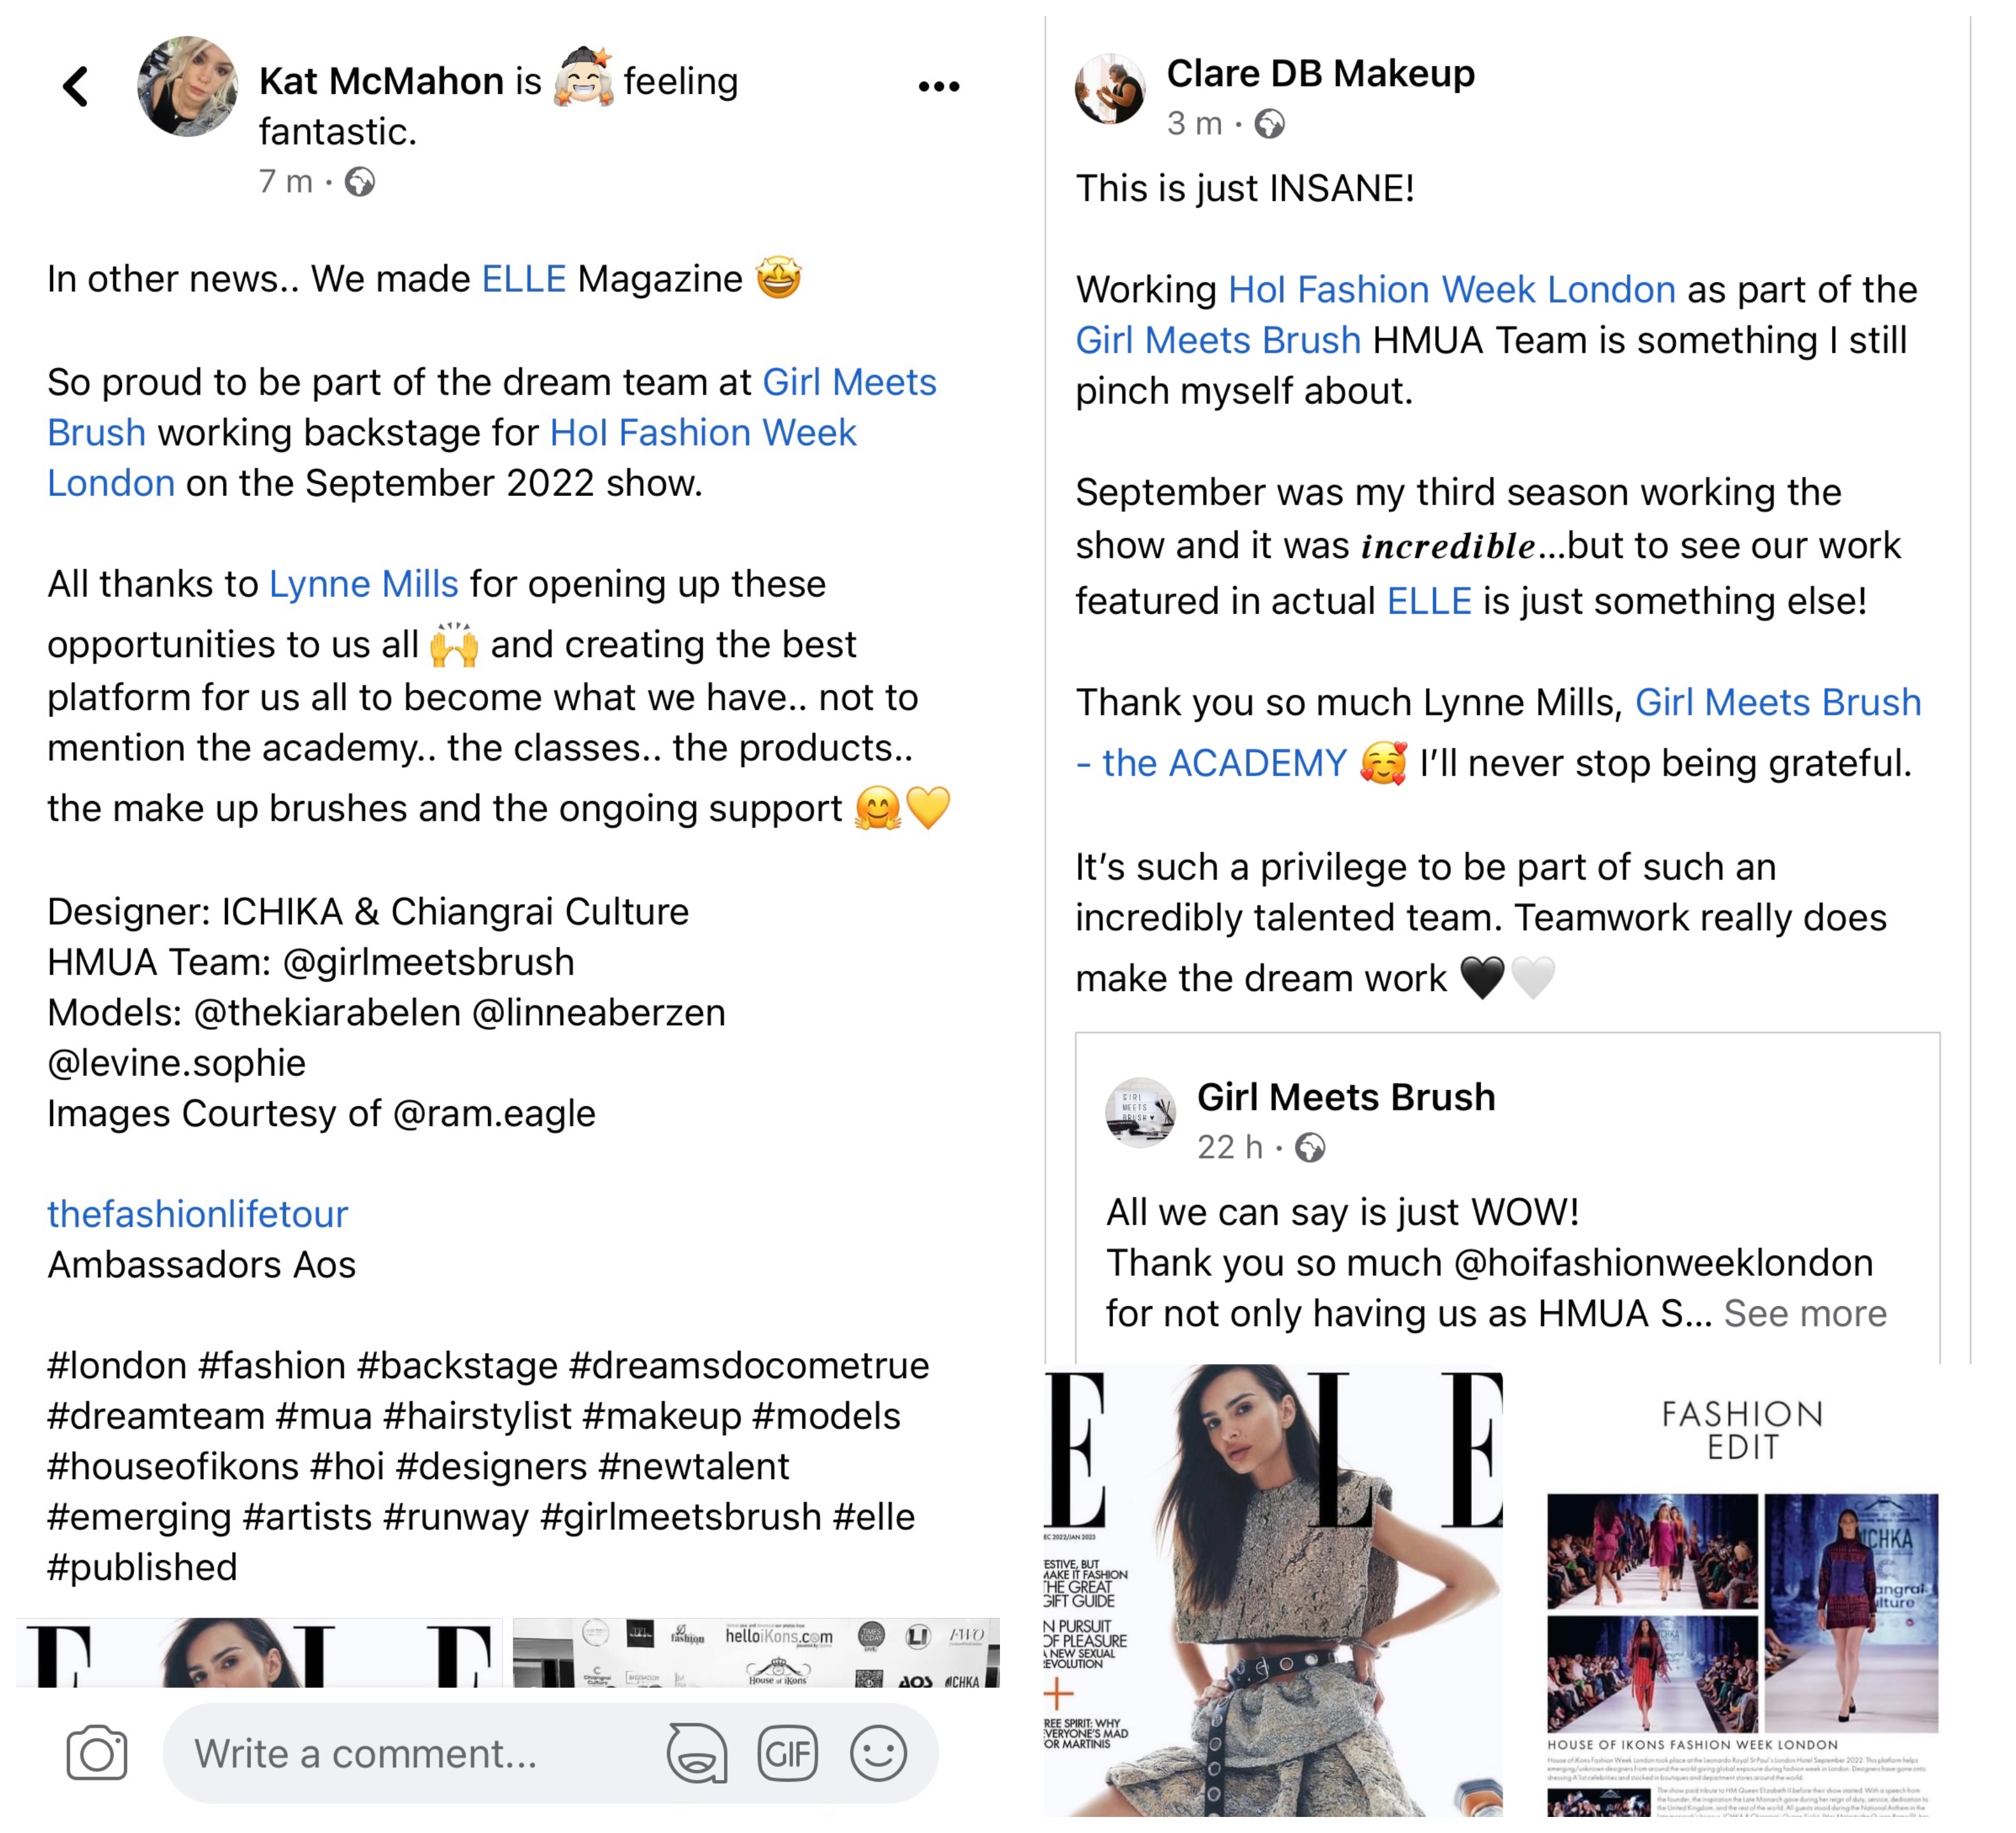Open the Girl Meets Brush shared post title

(1346, 1097)
